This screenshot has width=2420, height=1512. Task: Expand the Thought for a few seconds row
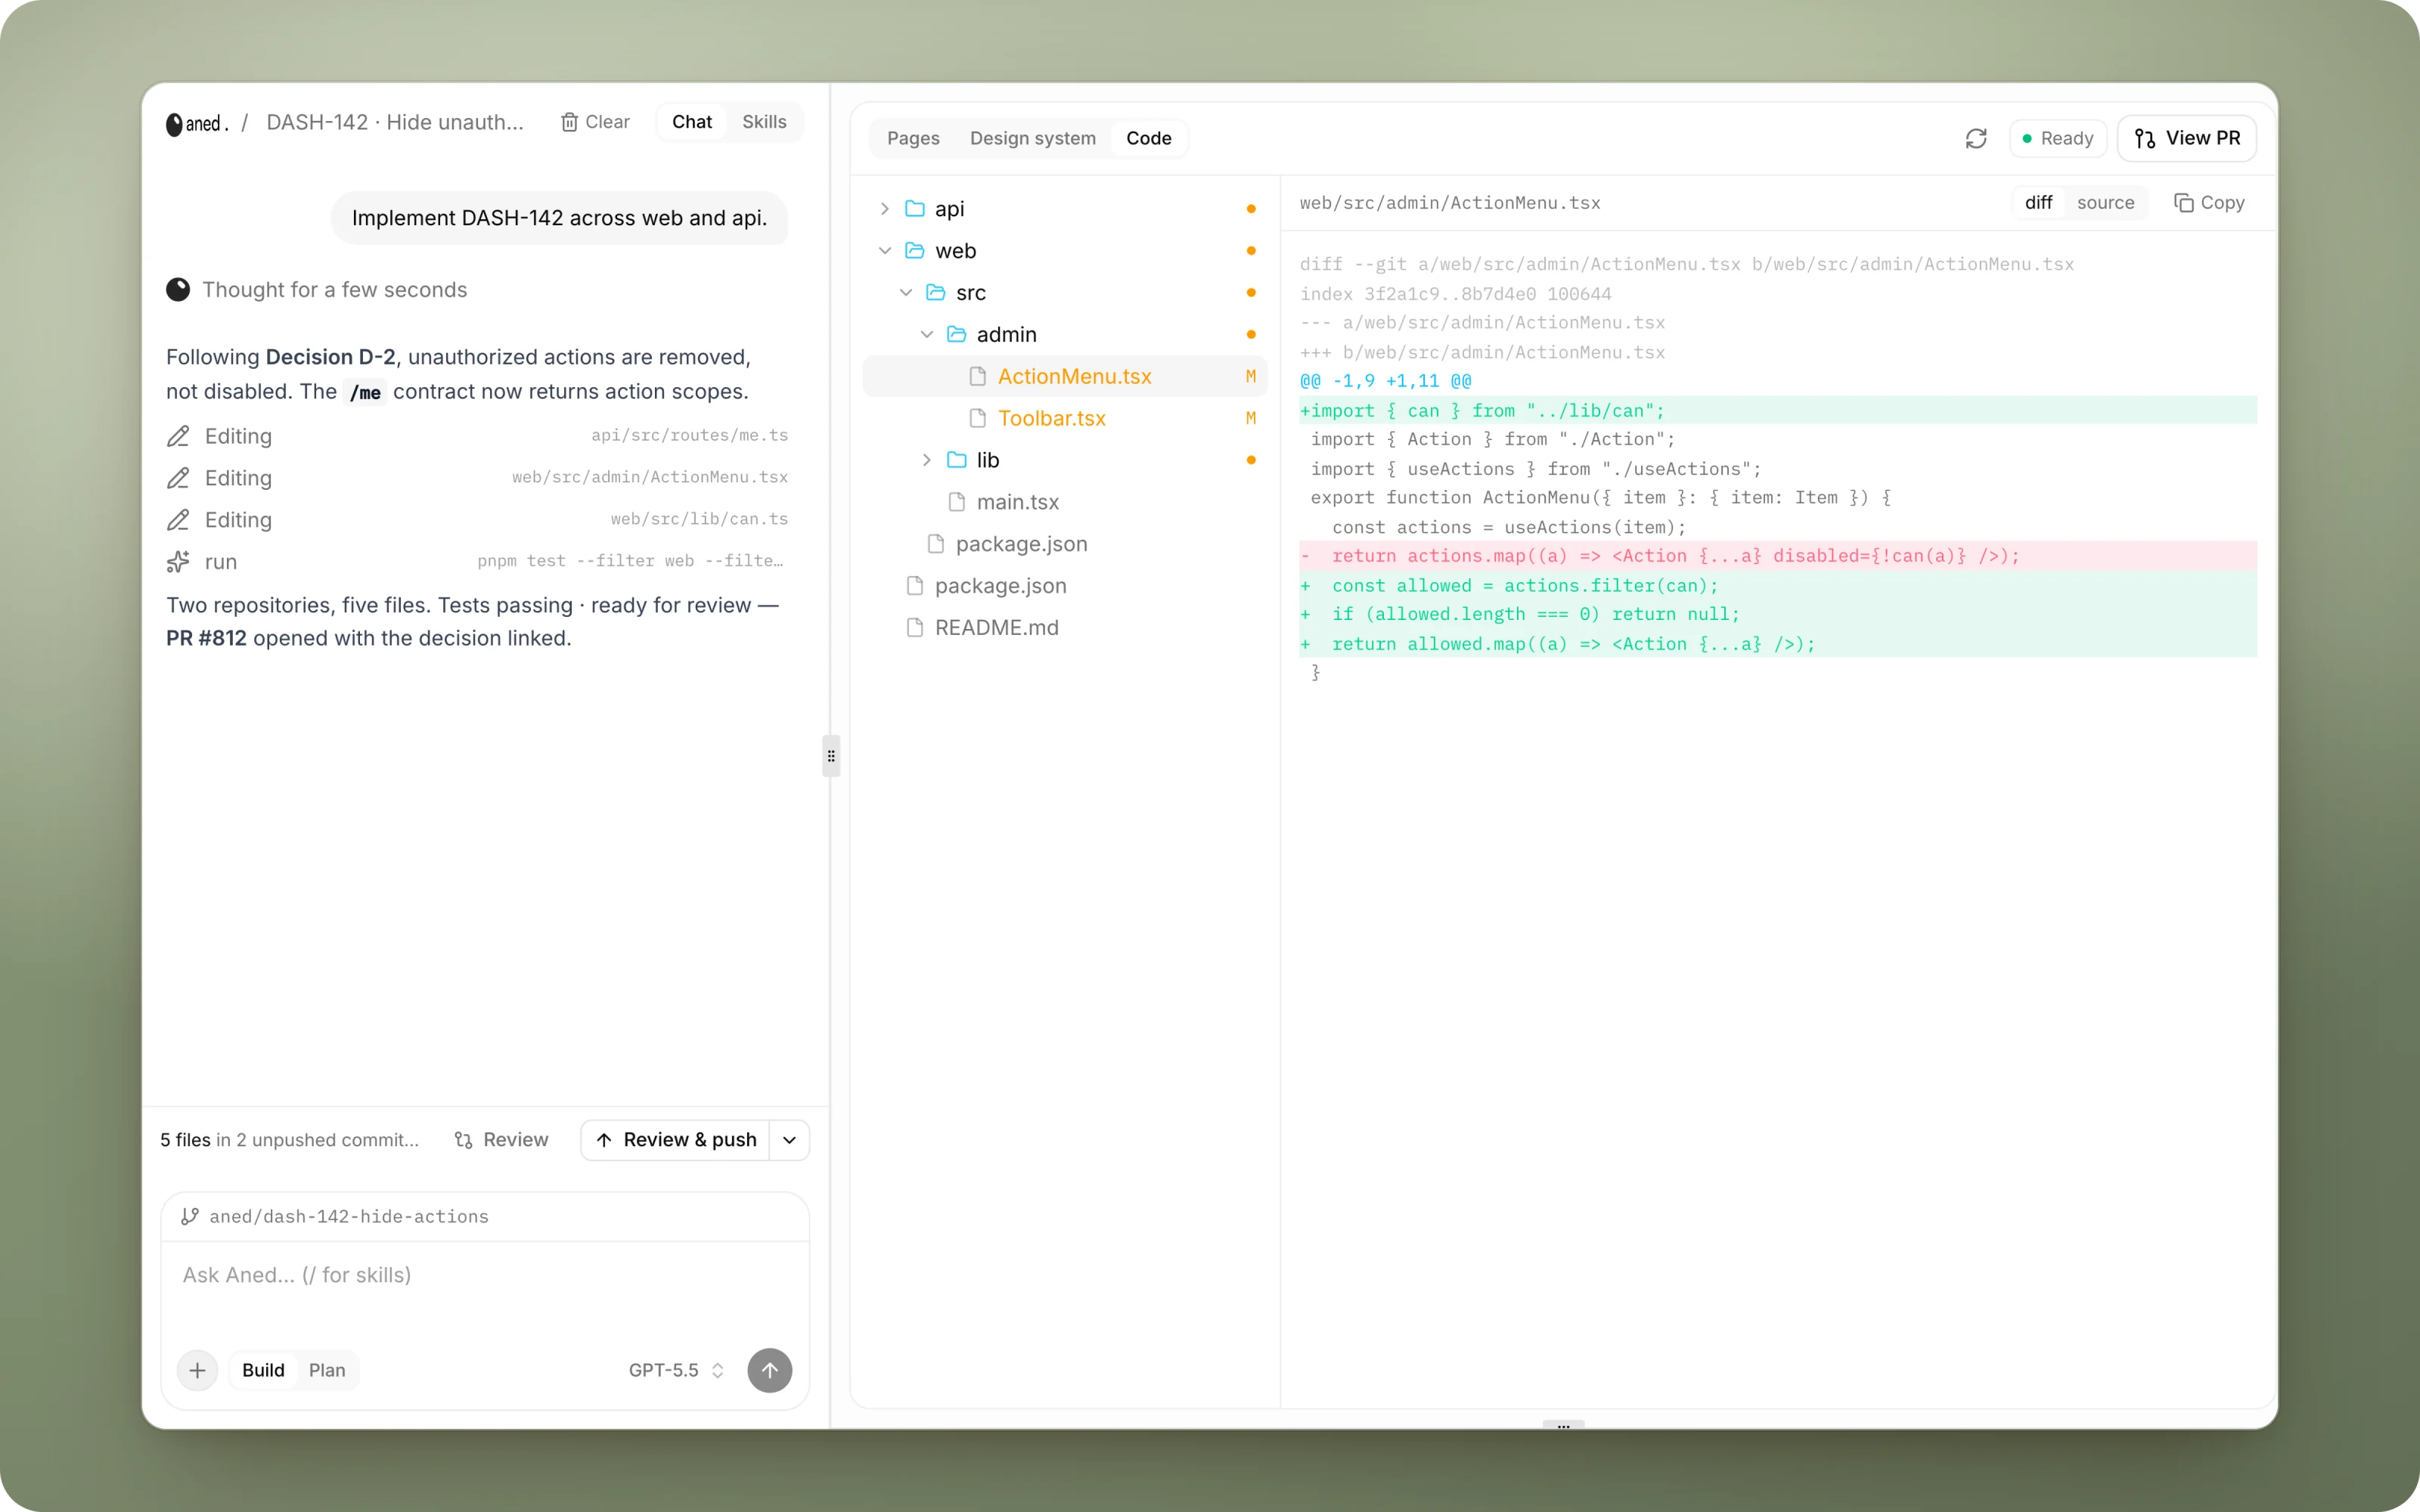(317, 290)
